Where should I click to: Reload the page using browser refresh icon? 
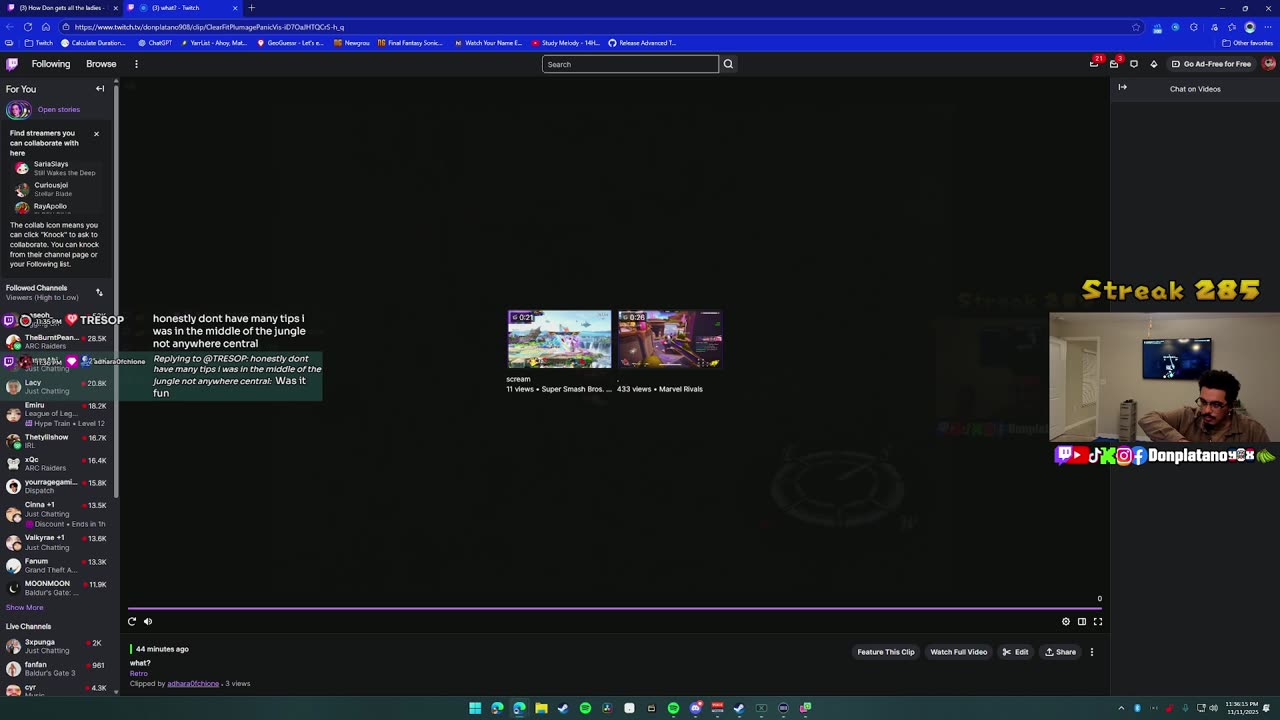tap(27, 27)
